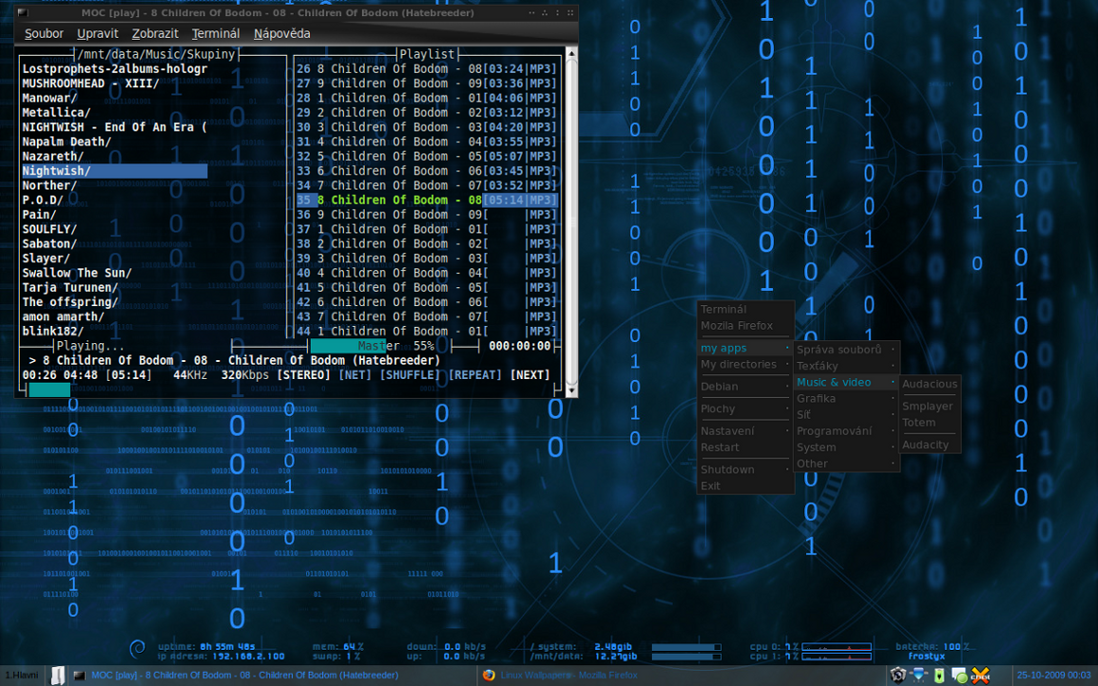The width and height of the screenshot is (1098, 686).
Task: Click the dark shield tray icon
Action: (898, 676)
